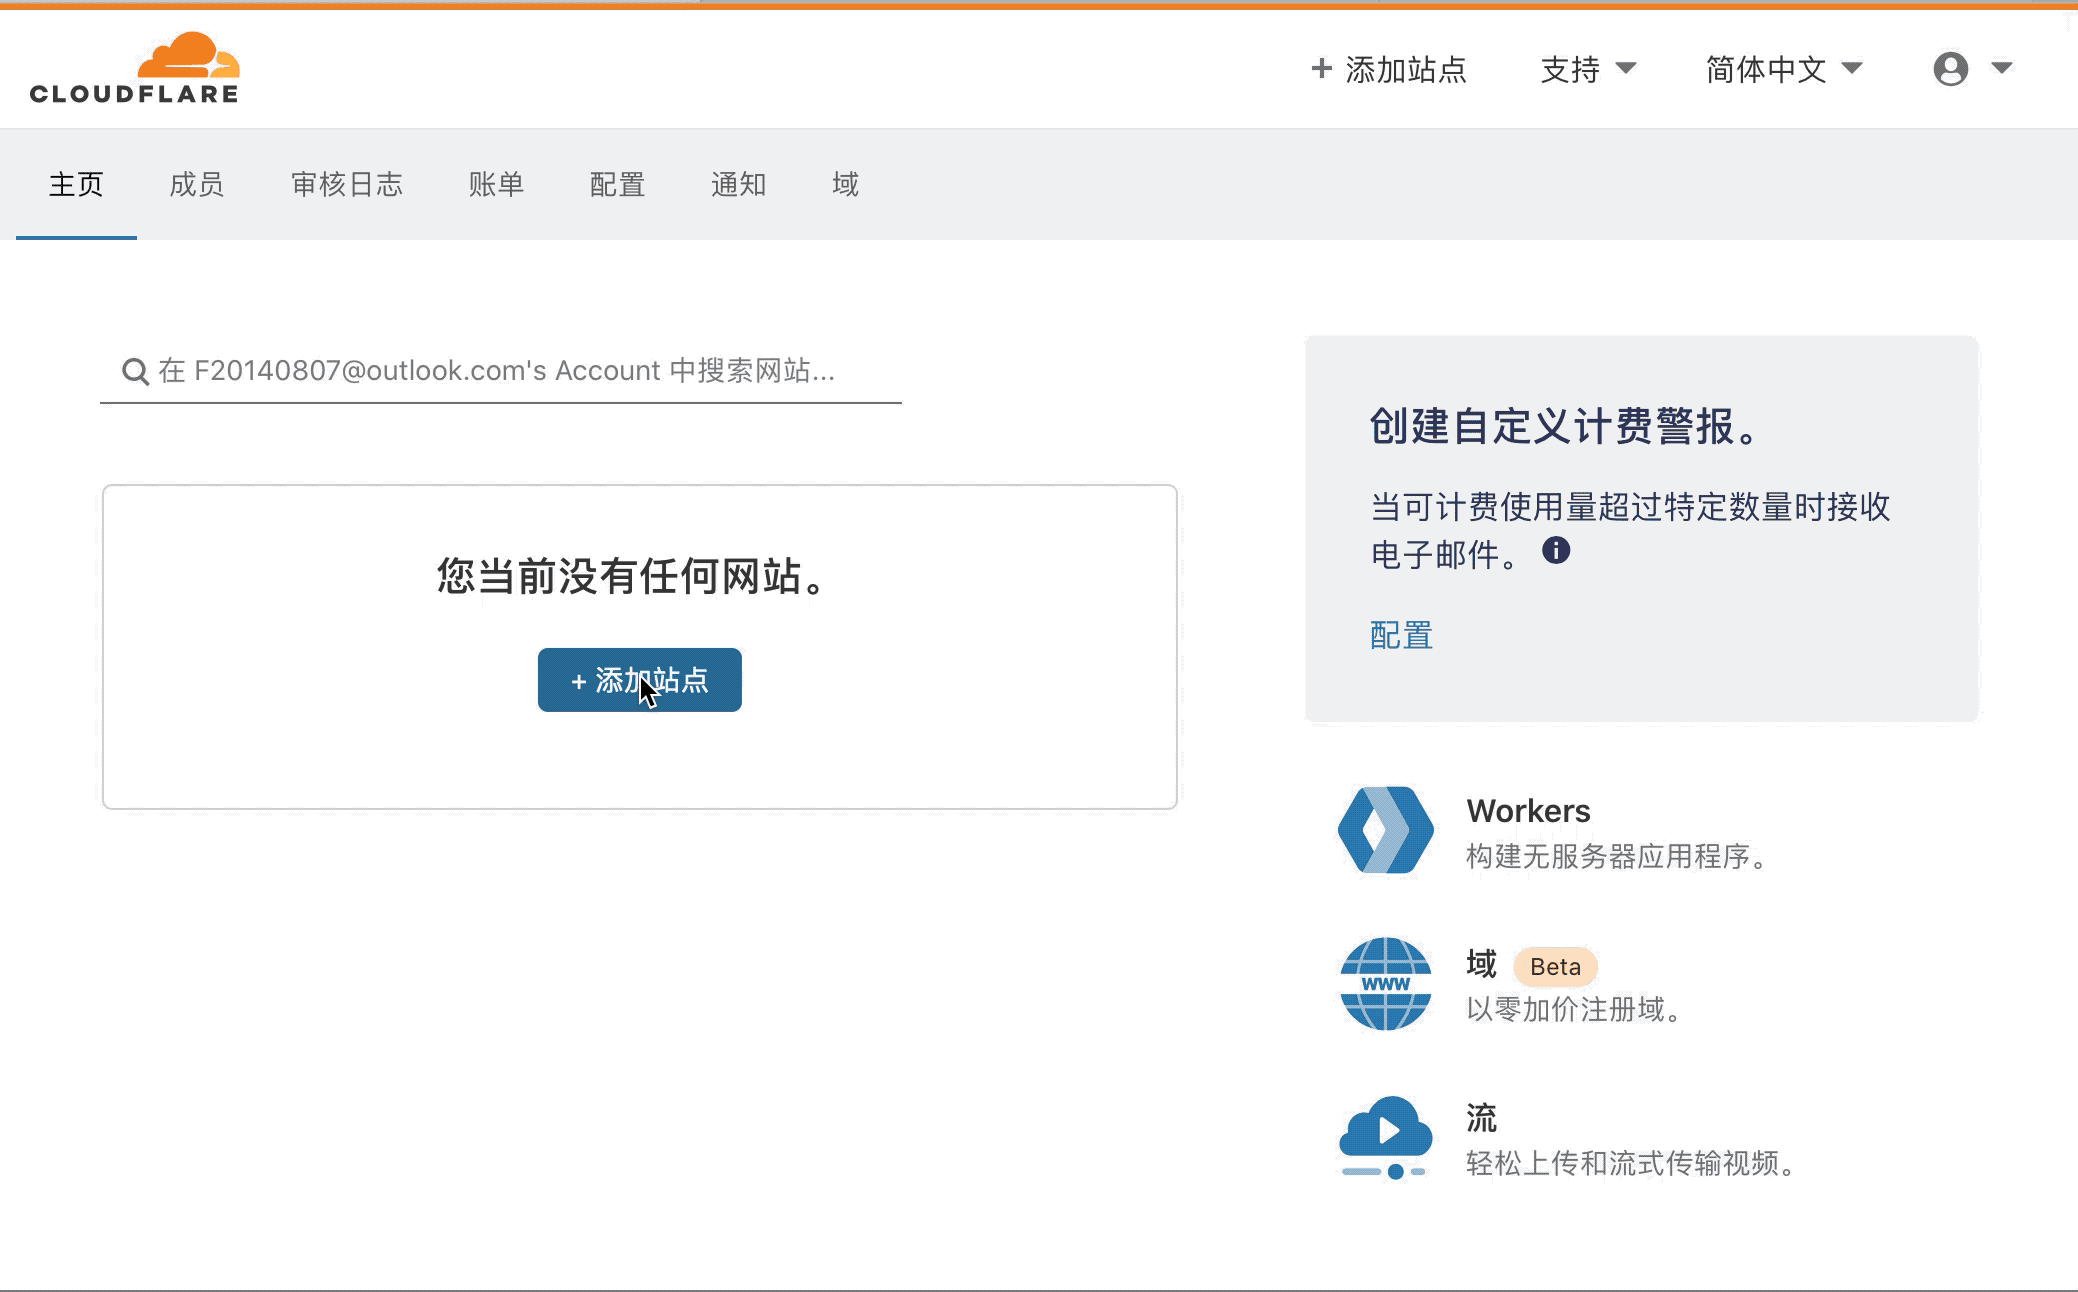Click 以零加价注册域 description text
This screenshot has height=1292, width=2078.
[x=1574, y=1010]
